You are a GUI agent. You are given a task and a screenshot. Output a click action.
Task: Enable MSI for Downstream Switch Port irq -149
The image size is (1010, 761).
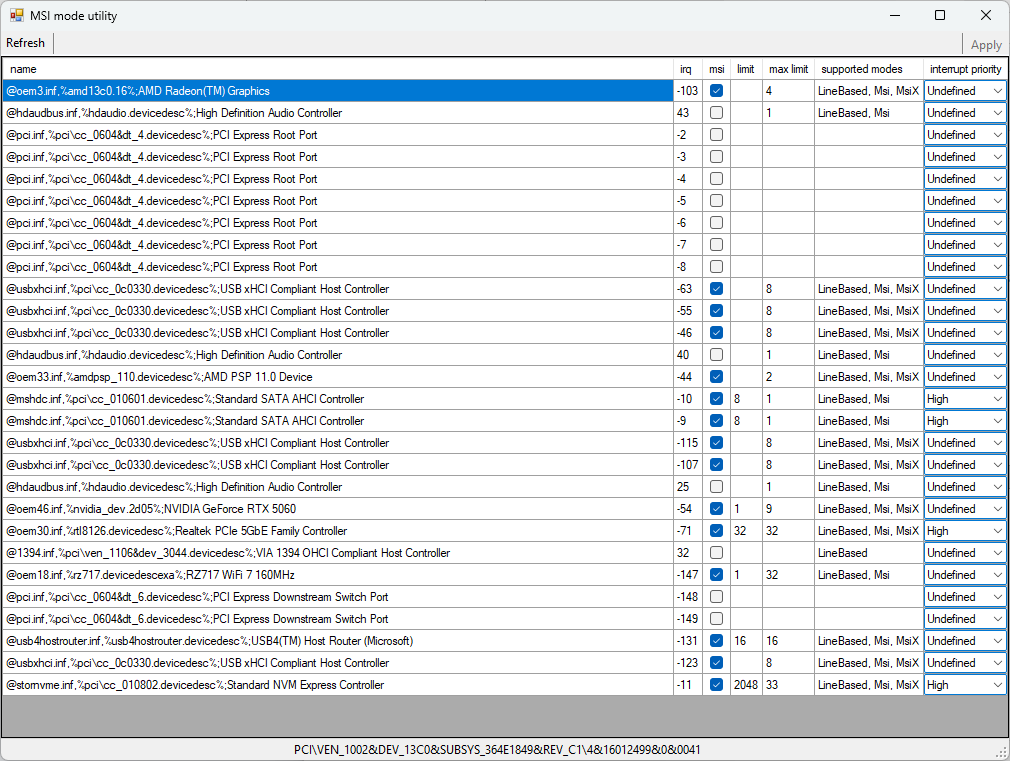pyautogui.click(x=716, y=619)
